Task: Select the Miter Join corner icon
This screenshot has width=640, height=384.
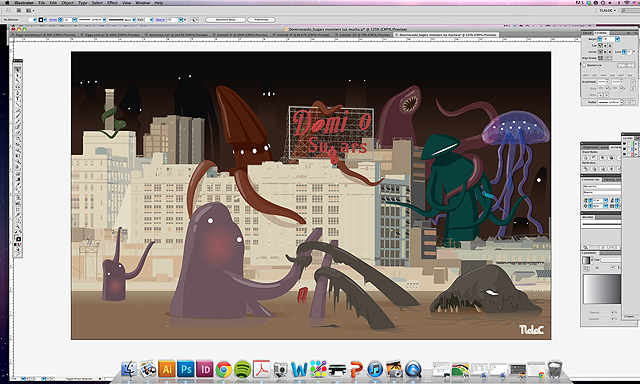Action: tap(600, 52)
